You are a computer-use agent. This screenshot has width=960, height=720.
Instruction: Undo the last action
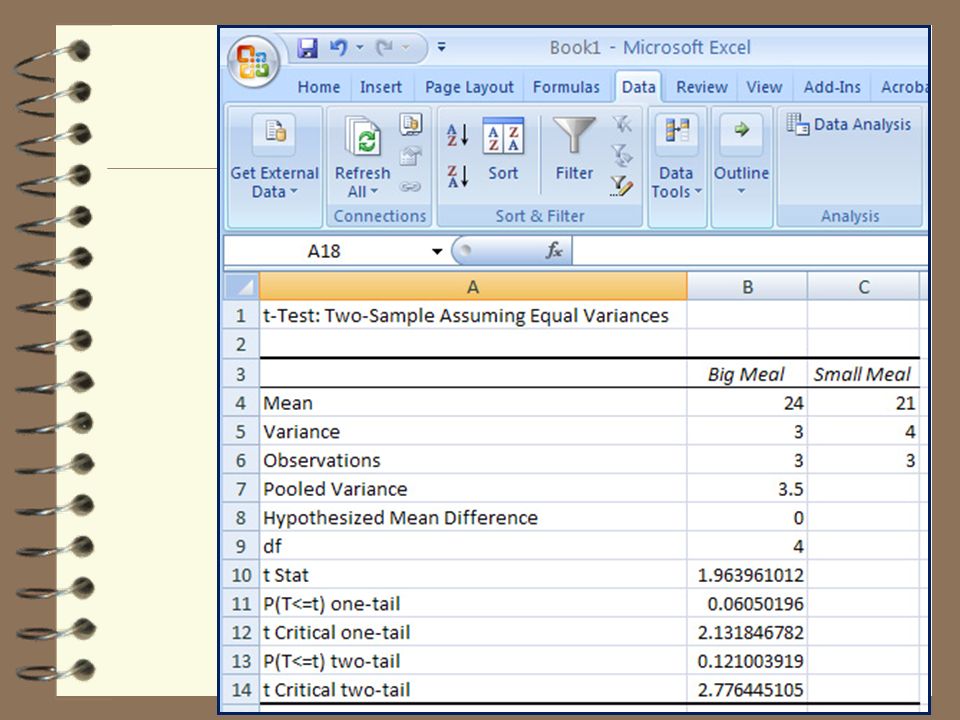coord(338,48)
